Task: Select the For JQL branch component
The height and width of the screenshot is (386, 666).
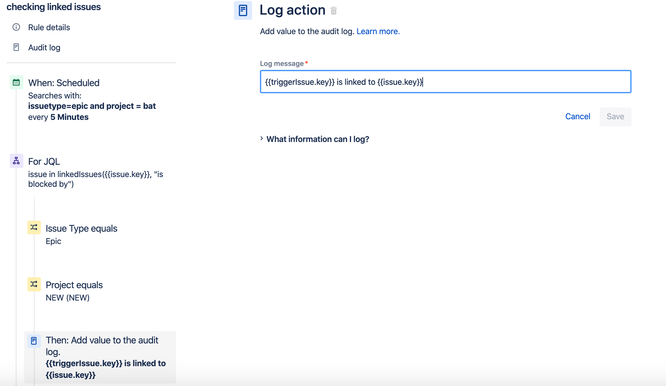Action: (x=93, y=172)
